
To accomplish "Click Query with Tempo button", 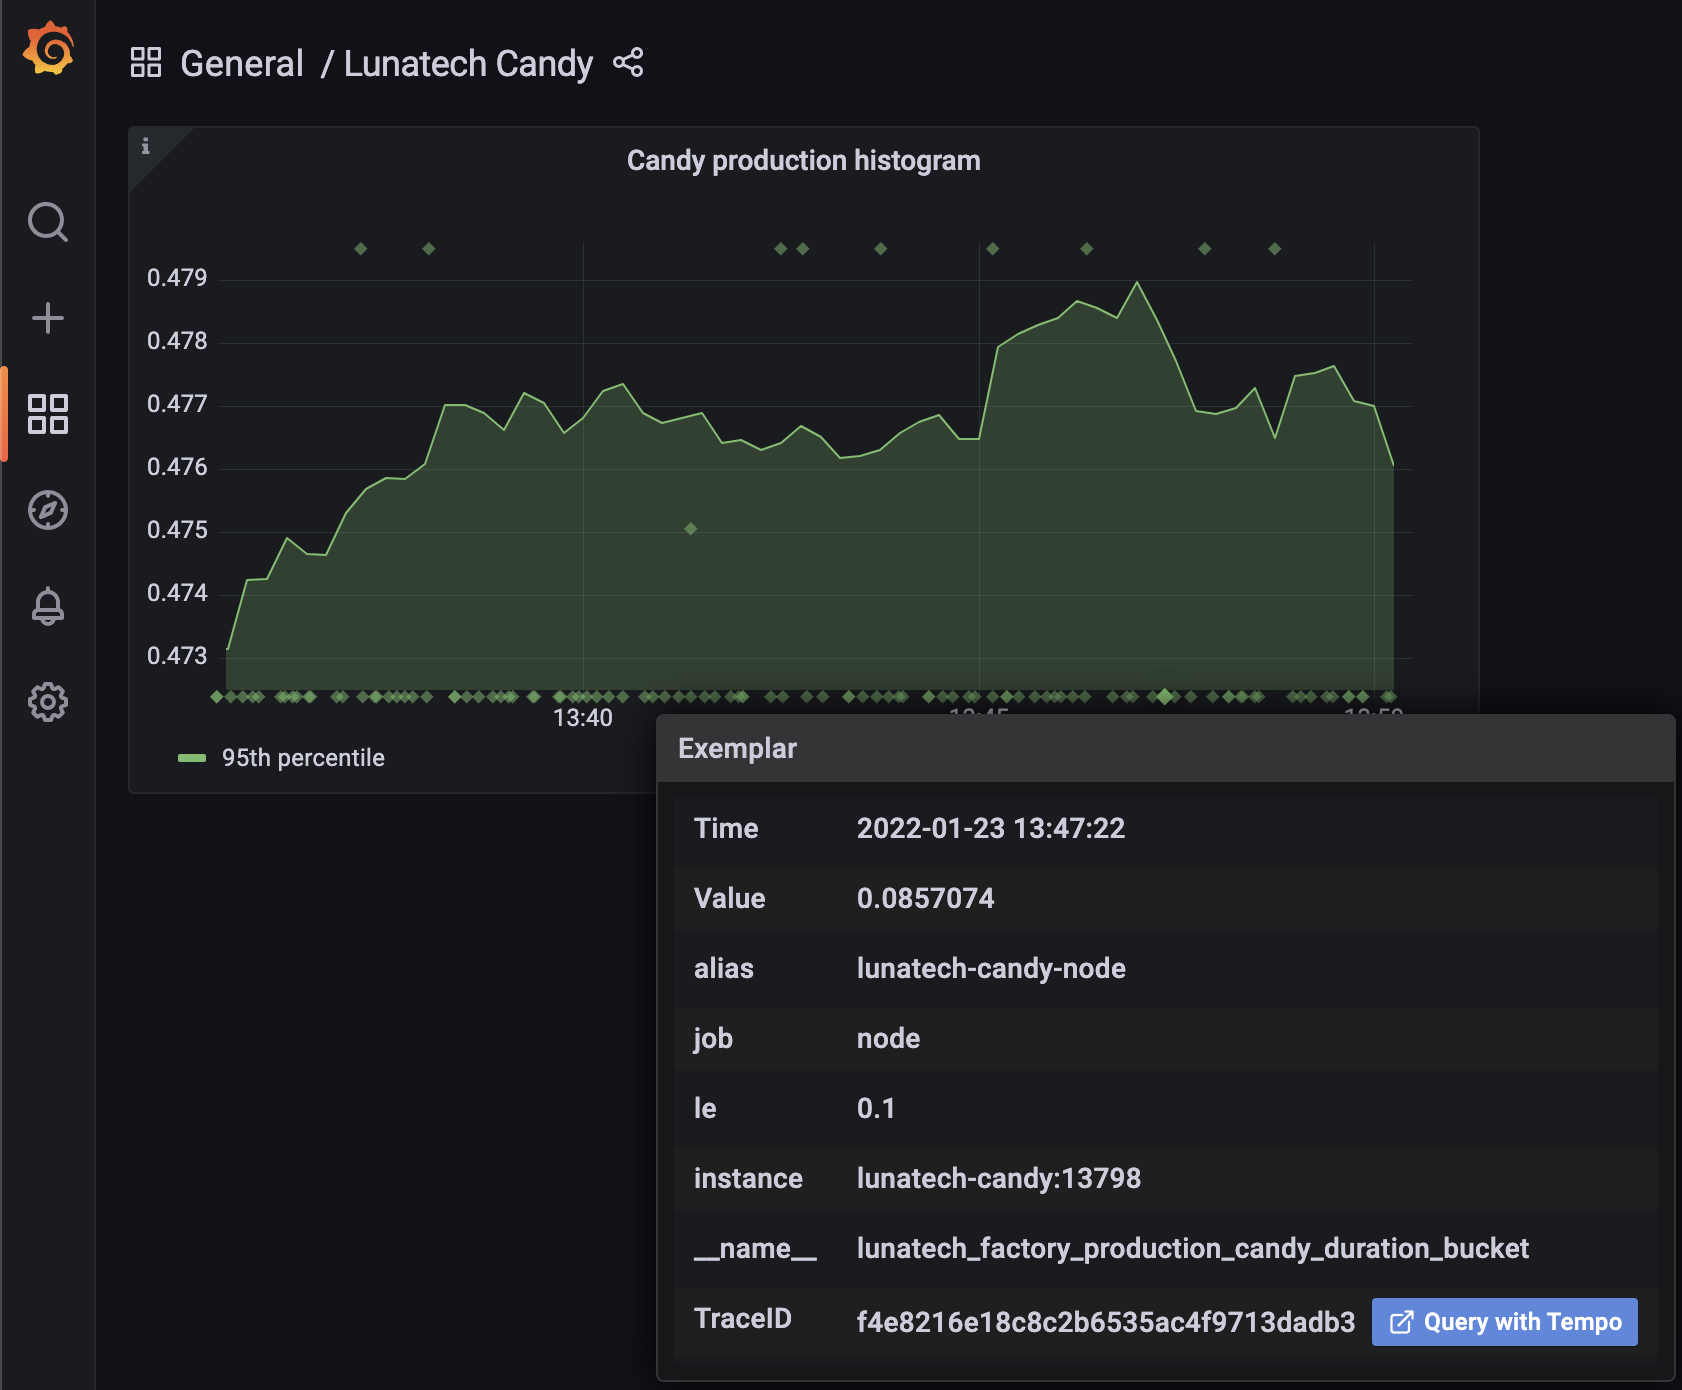I will tap(1505, 1322).
